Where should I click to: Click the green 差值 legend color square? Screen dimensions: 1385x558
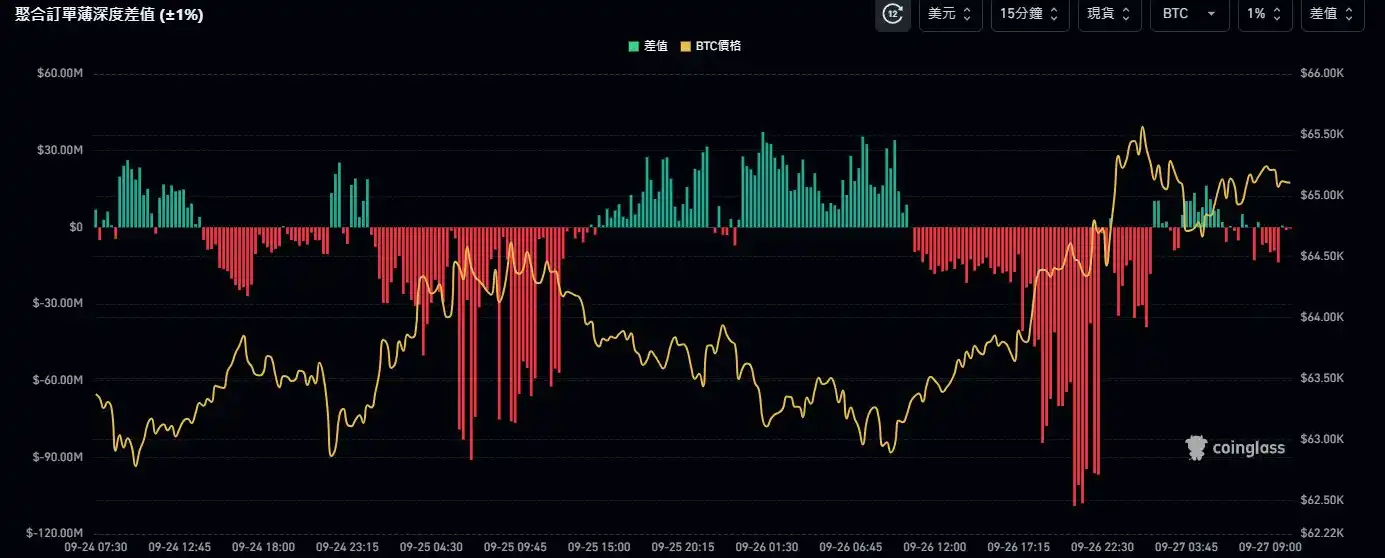tap(633, 46)
